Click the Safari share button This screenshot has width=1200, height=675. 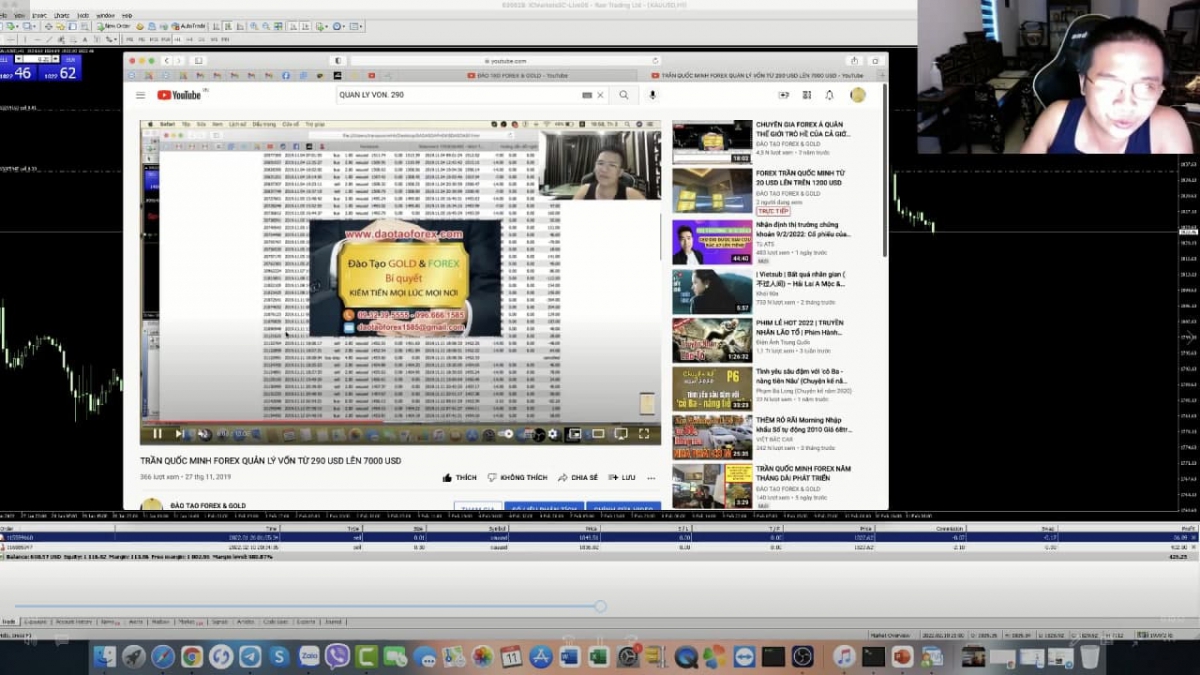pos(853,61)
